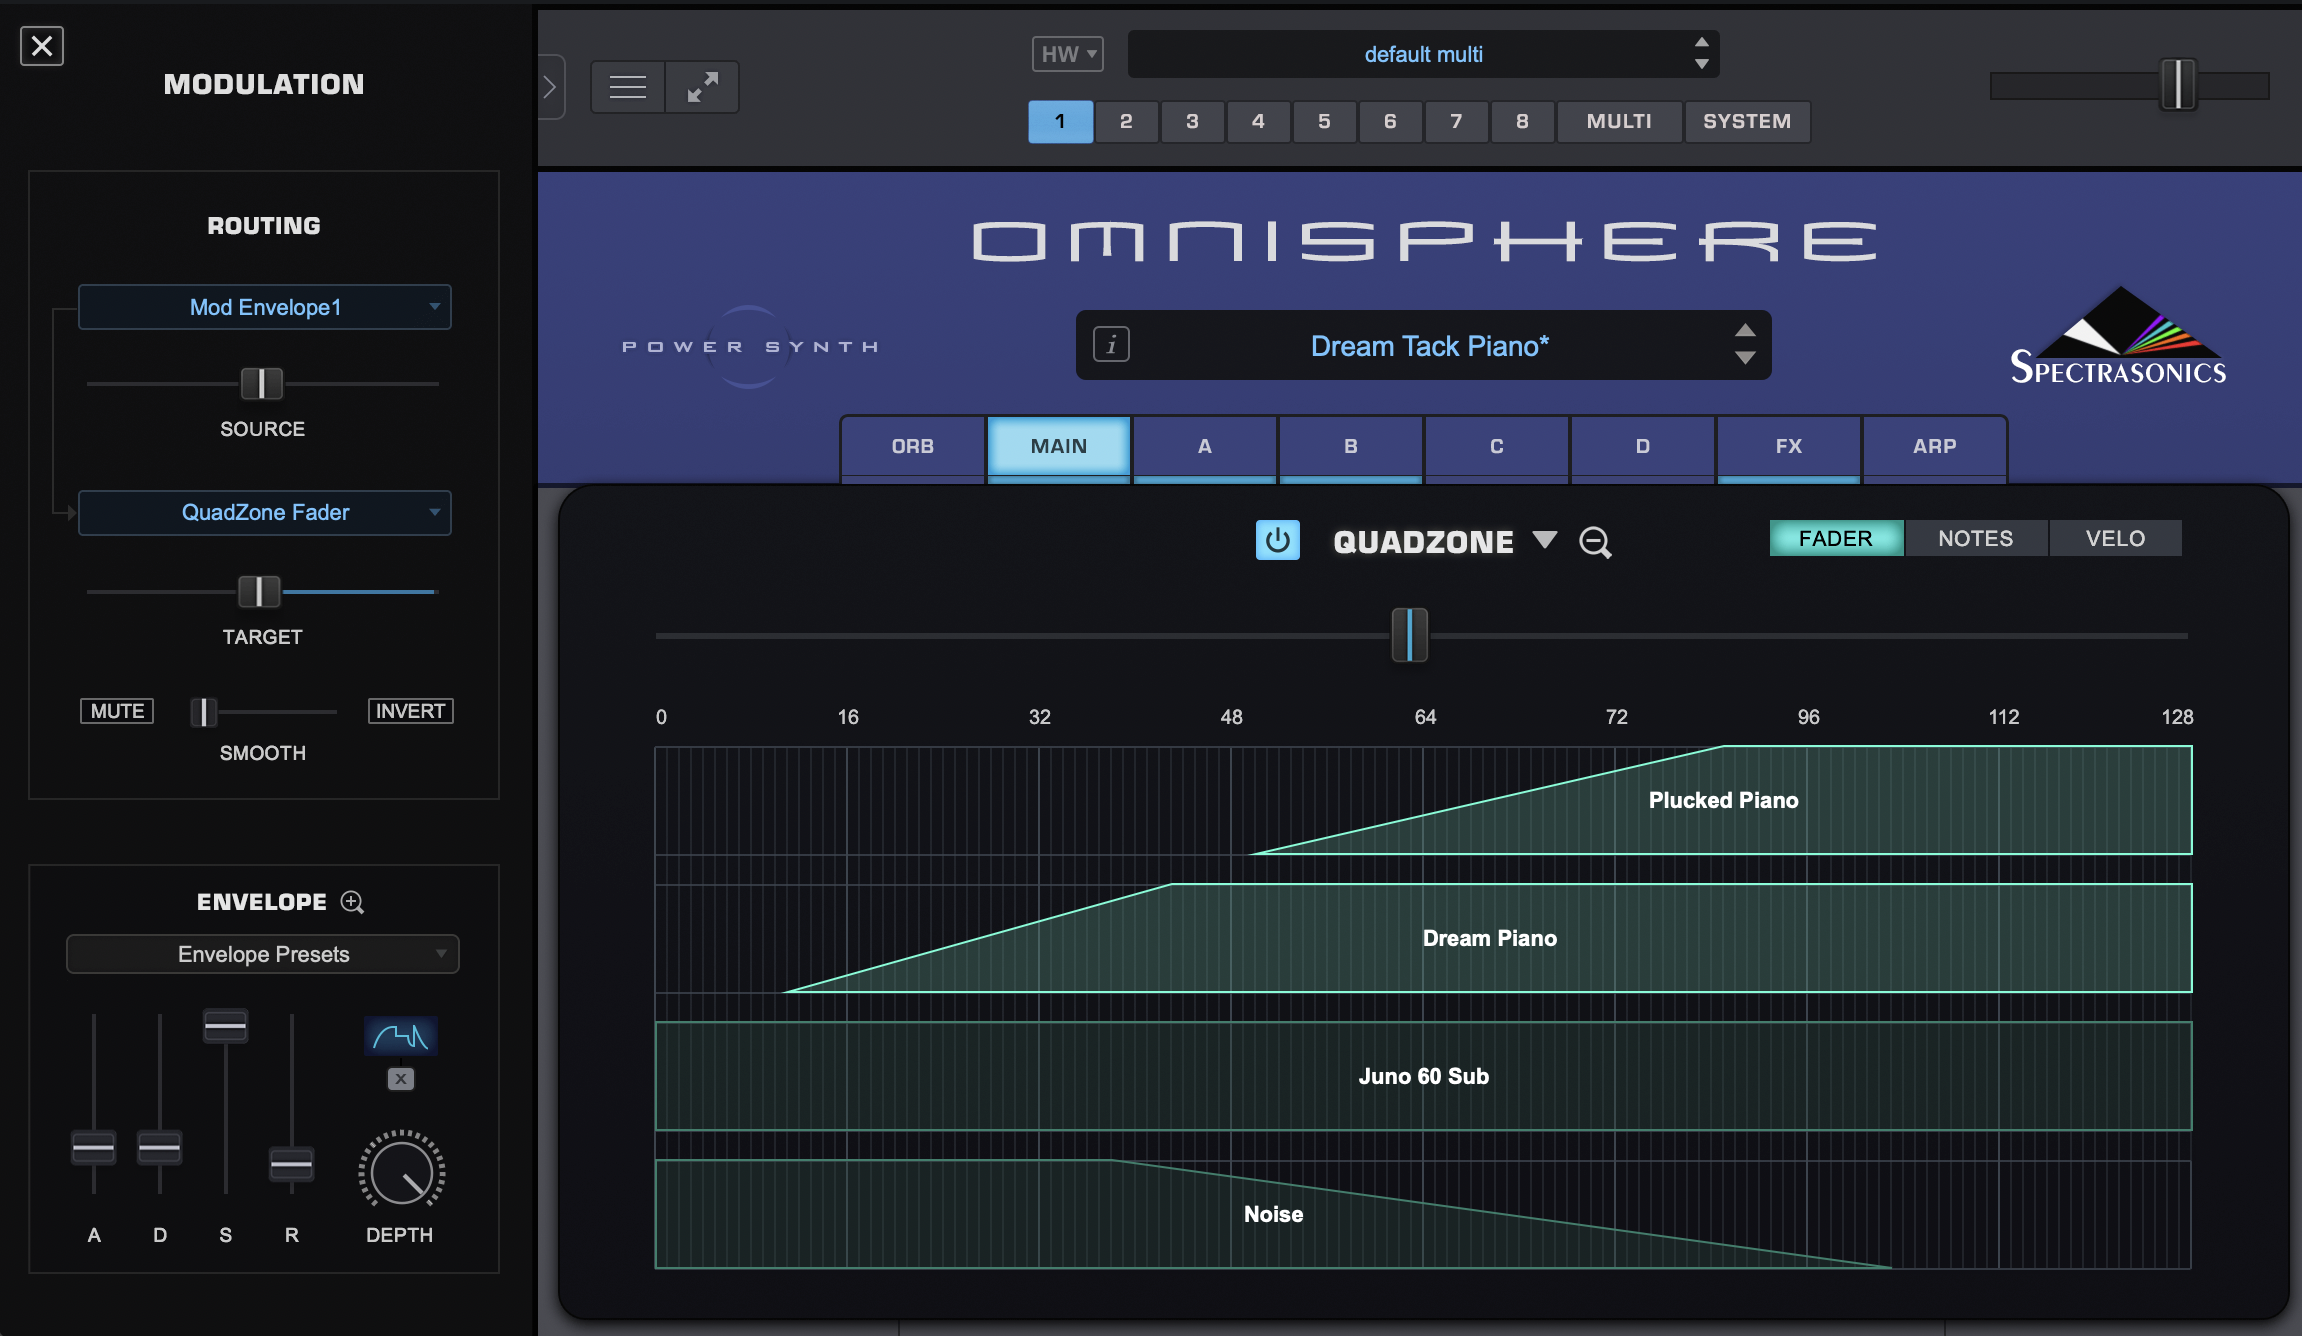Viewport: 2302px width, 1336px height.
Task: Open the patch info icon
Action: 1111,345
